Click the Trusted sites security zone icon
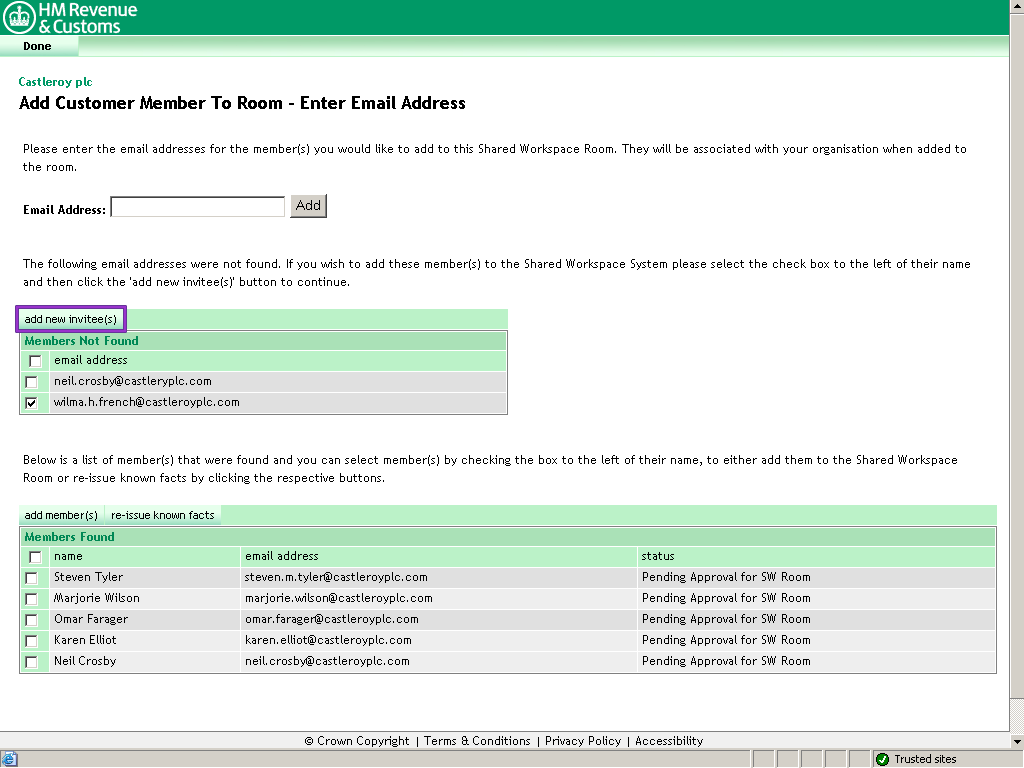The height and width of the screenshot is (768, 1024). (884, 758)
